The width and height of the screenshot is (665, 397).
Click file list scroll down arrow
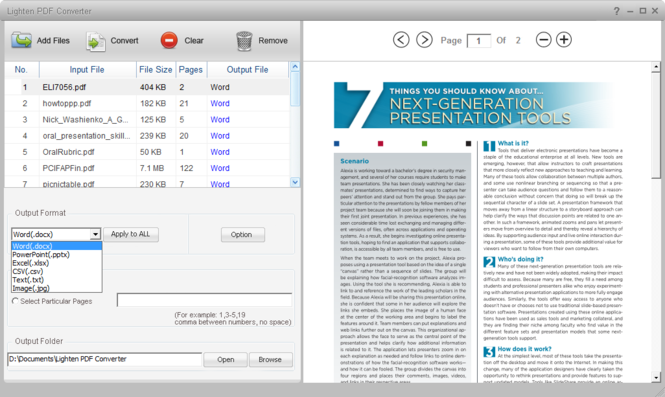coord(295,182)
